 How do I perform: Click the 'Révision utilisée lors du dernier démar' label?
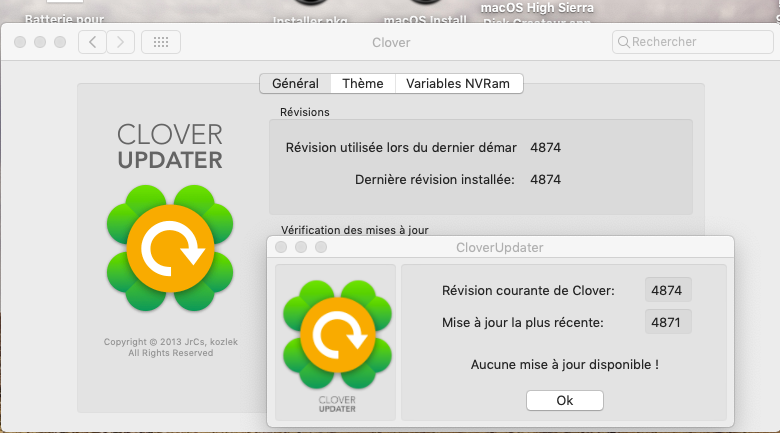point(401,148)
